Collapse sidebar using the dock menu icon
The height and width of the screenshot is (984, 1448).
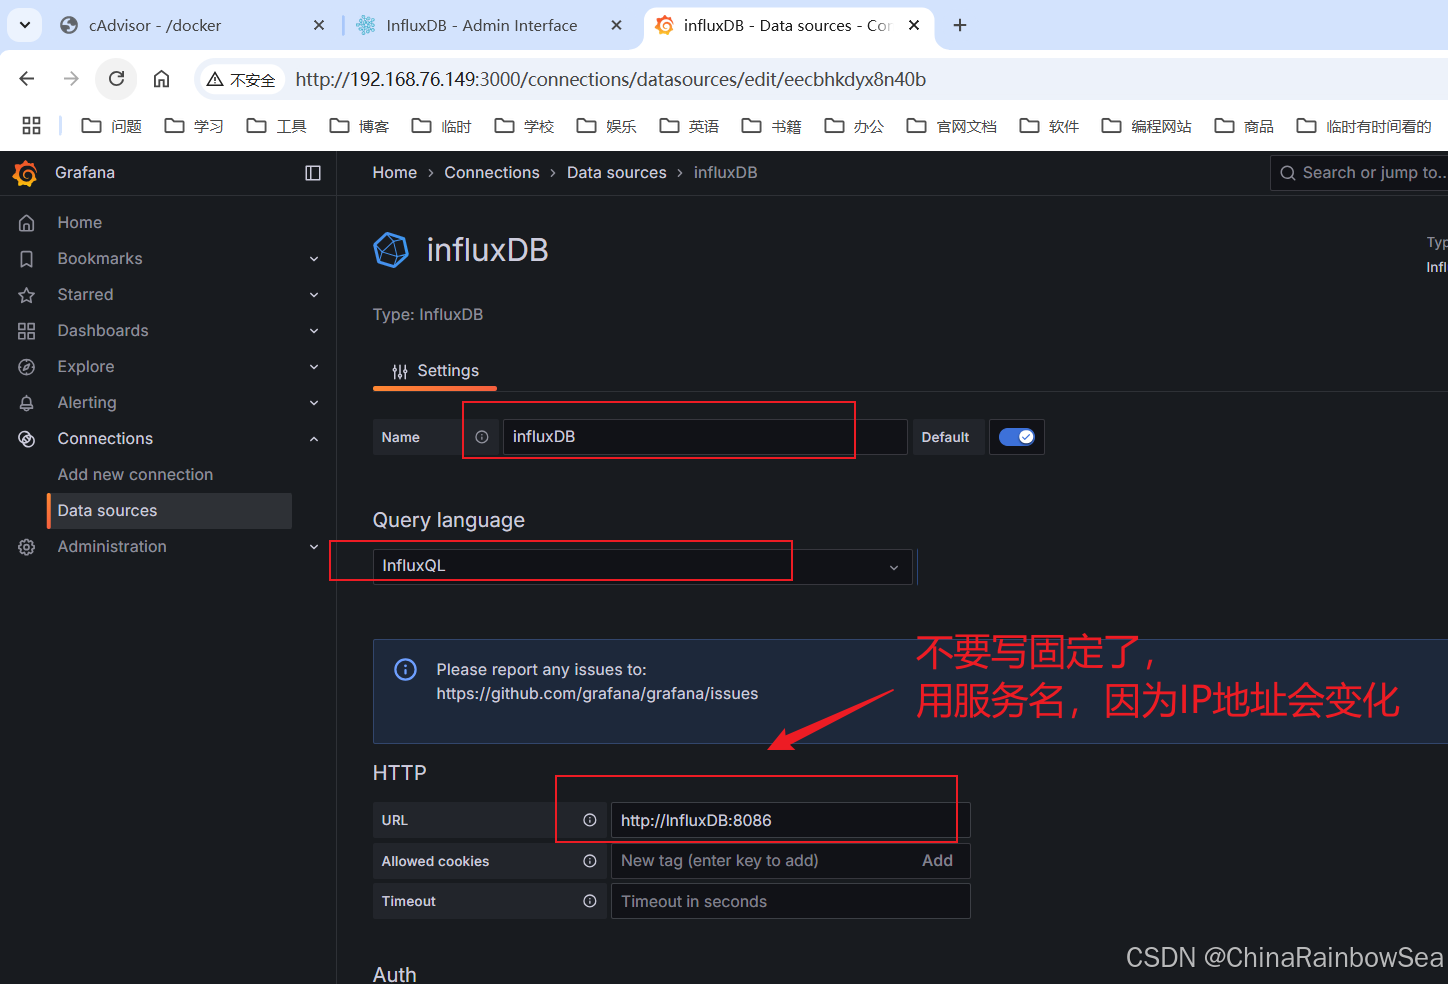(313, 173)
